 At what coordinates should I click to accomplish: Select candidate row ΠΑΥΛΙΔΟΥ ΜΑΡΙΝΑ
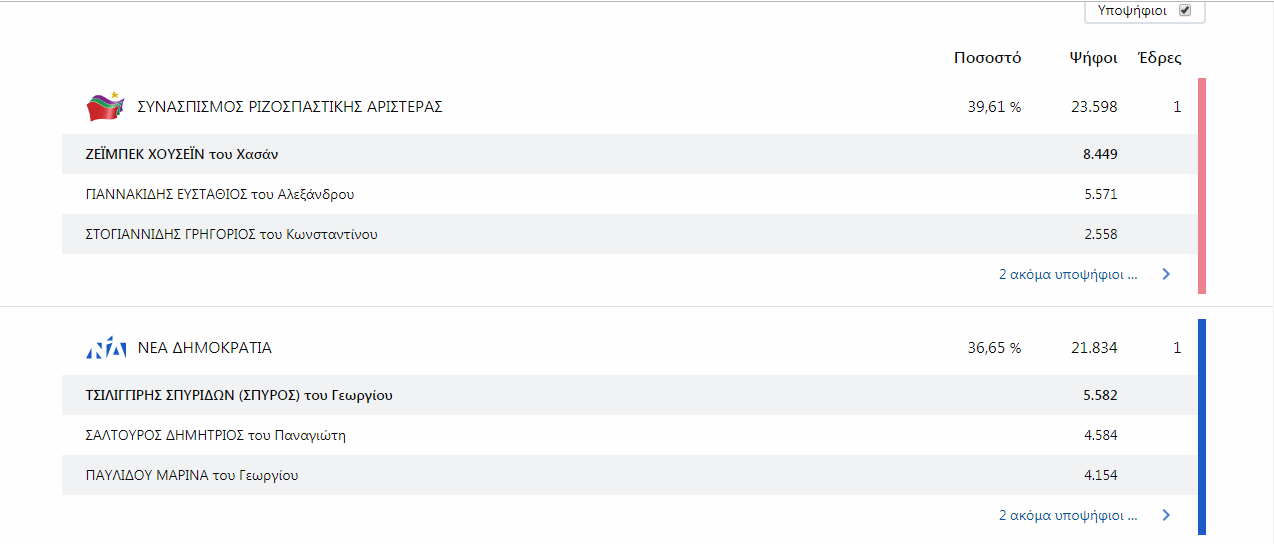[x=629, y=475]
